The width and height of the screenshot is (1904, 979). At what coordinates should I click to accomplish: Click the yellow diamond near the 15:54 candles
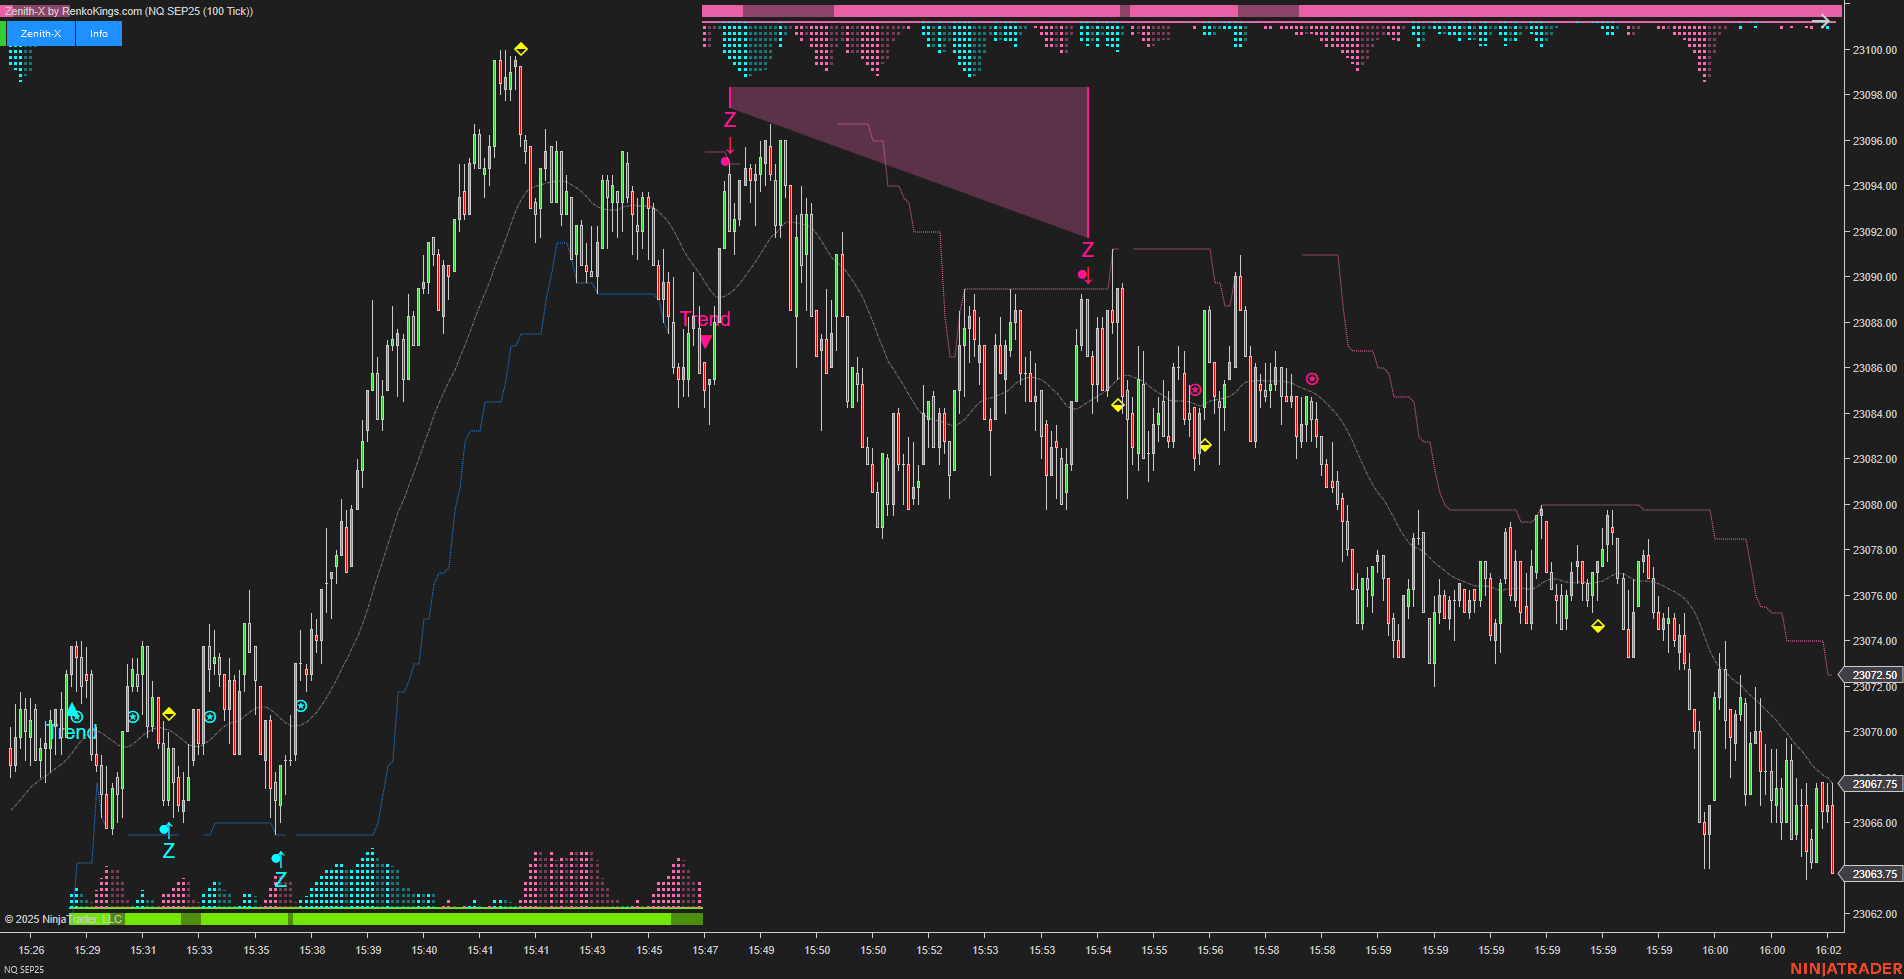1116,404
